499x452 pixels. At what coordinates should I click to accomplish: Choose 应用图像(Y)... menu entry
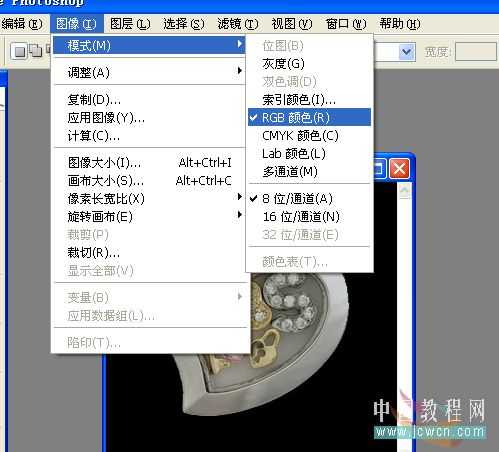click(149, 118)
